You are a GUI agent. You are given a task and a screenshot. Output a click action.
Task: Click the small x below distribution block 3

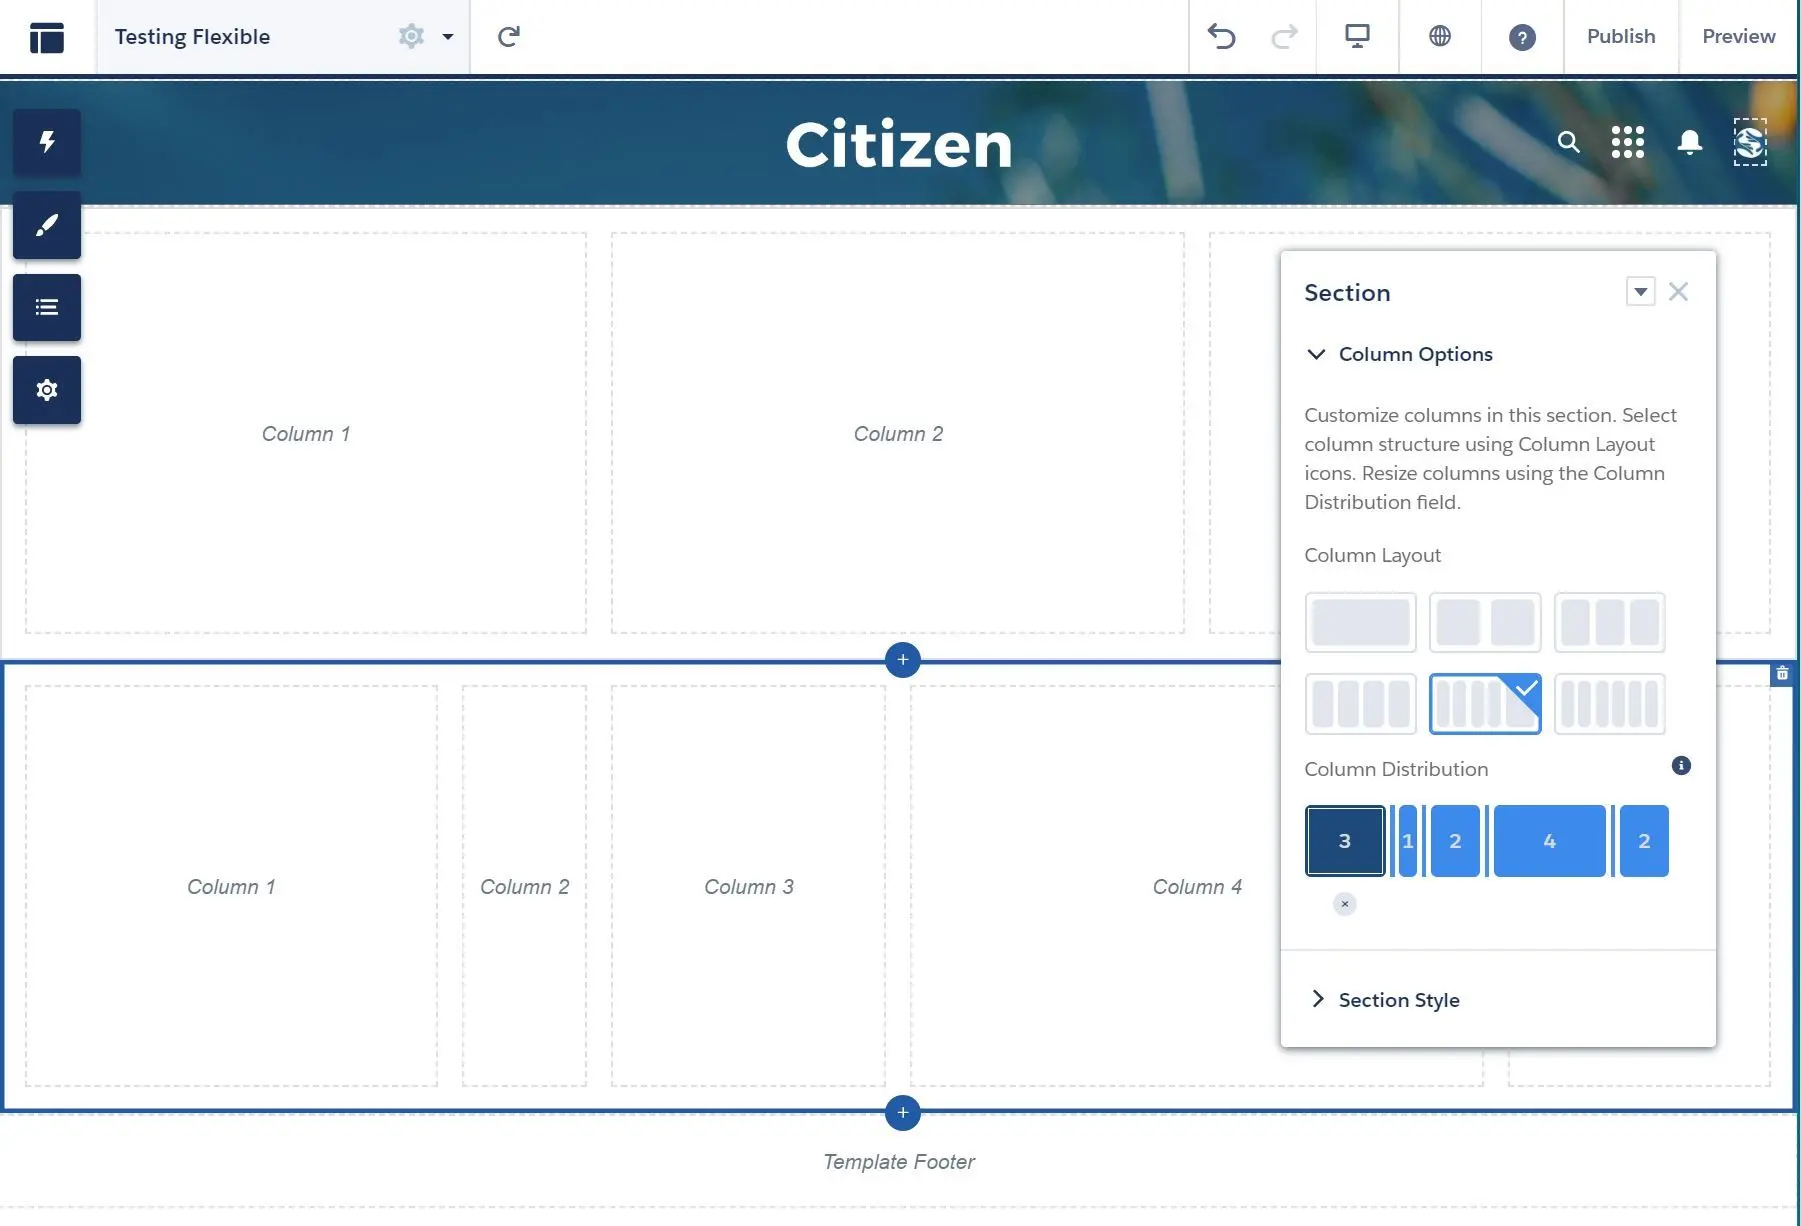(x=1345, y=904)
